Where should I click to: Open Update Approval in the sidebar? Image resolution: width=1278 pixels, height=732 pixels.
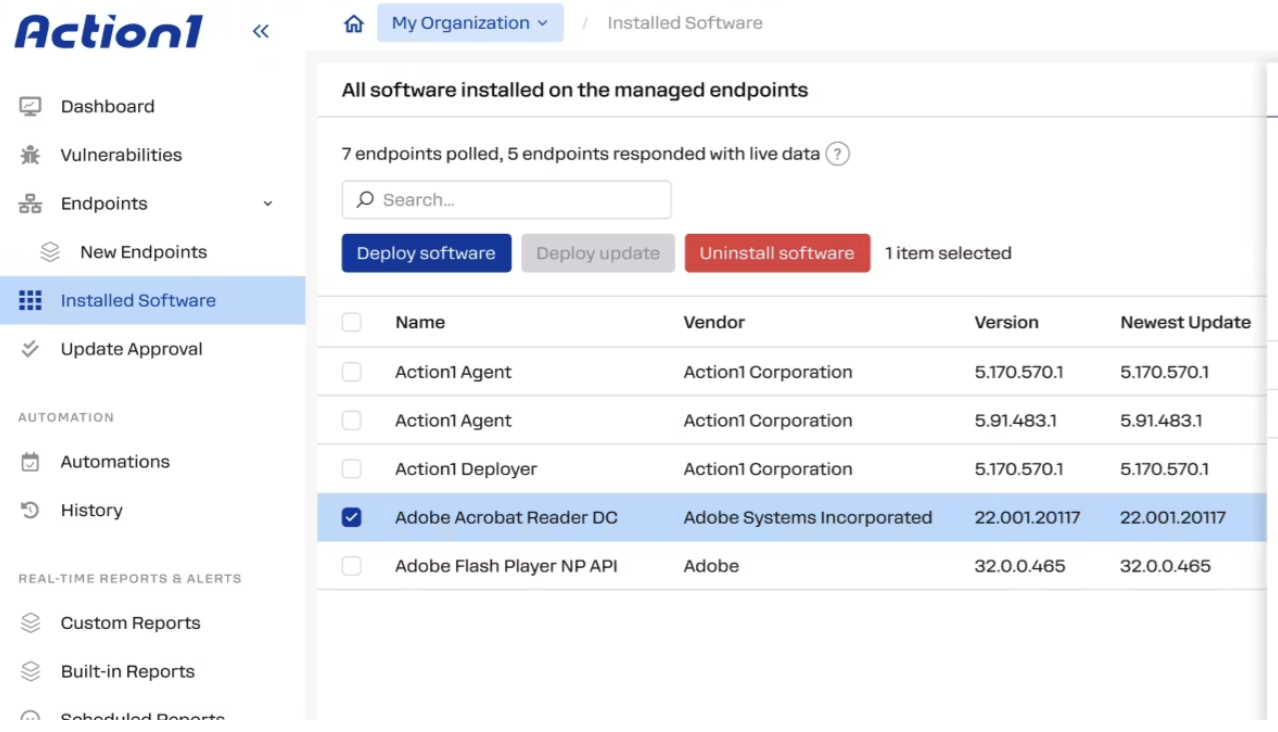point(132,349)
